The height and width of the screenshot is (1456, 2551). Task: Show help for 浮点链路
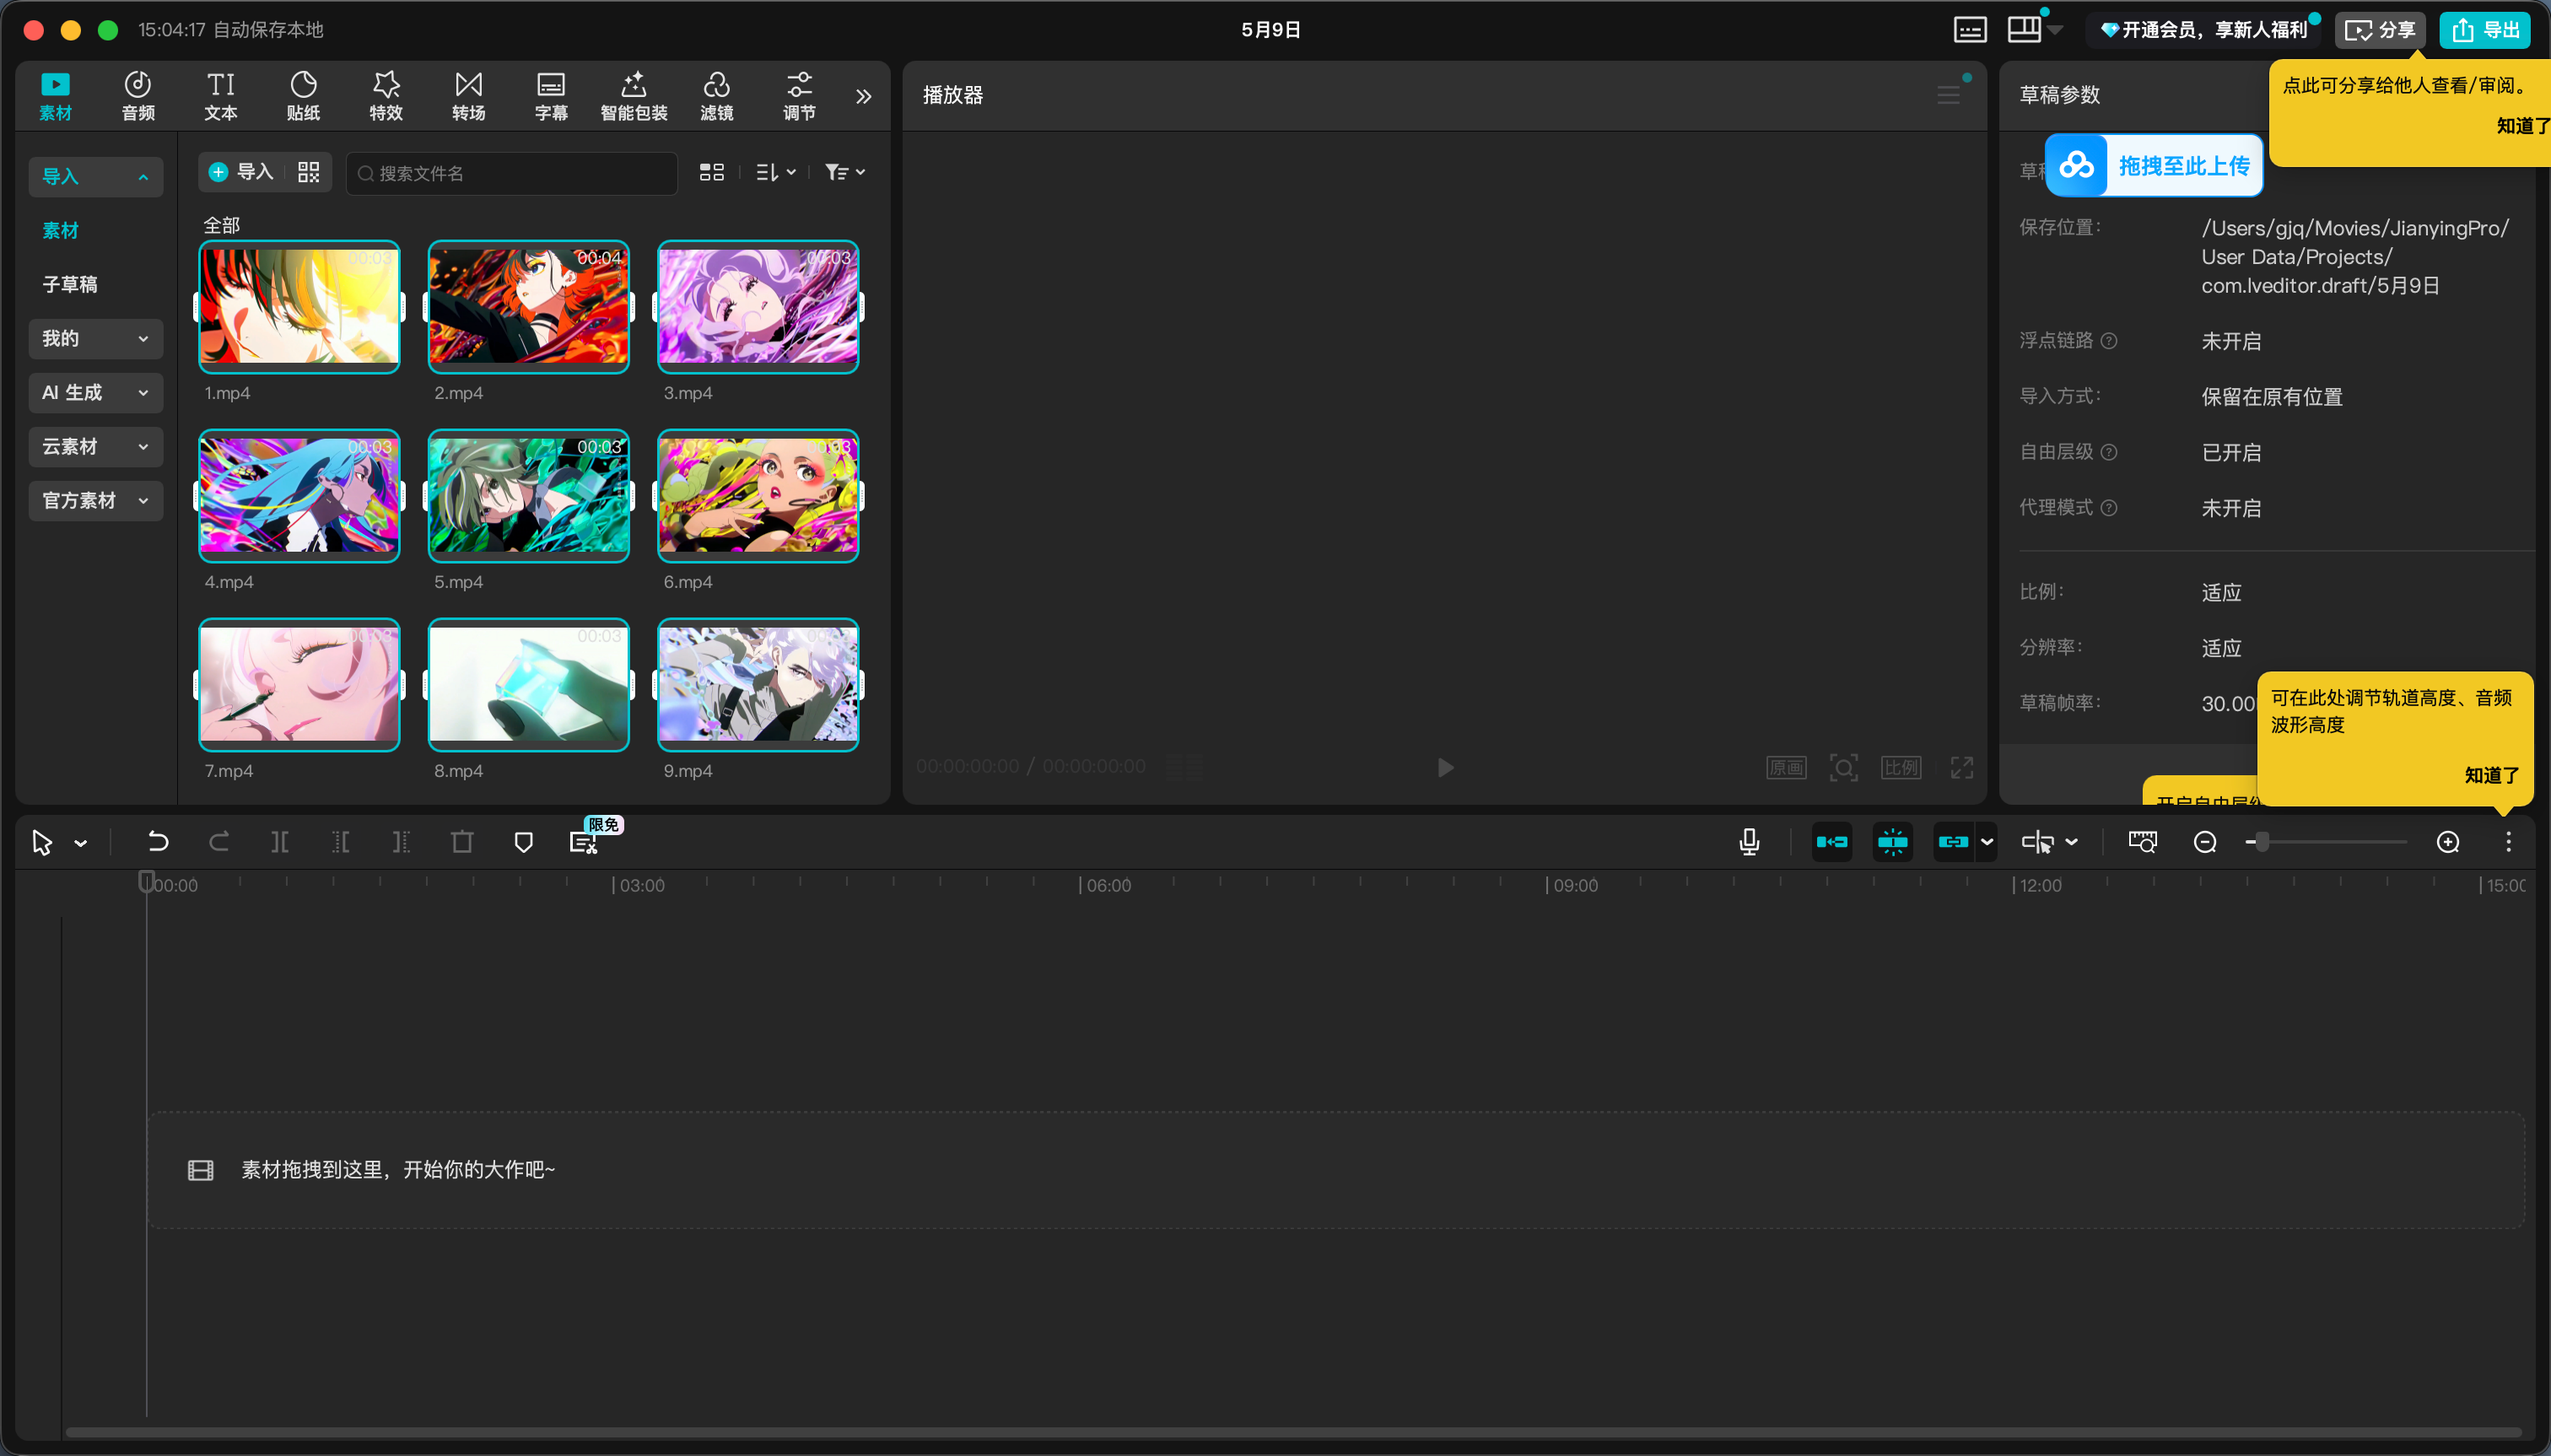coord(2109,341)
